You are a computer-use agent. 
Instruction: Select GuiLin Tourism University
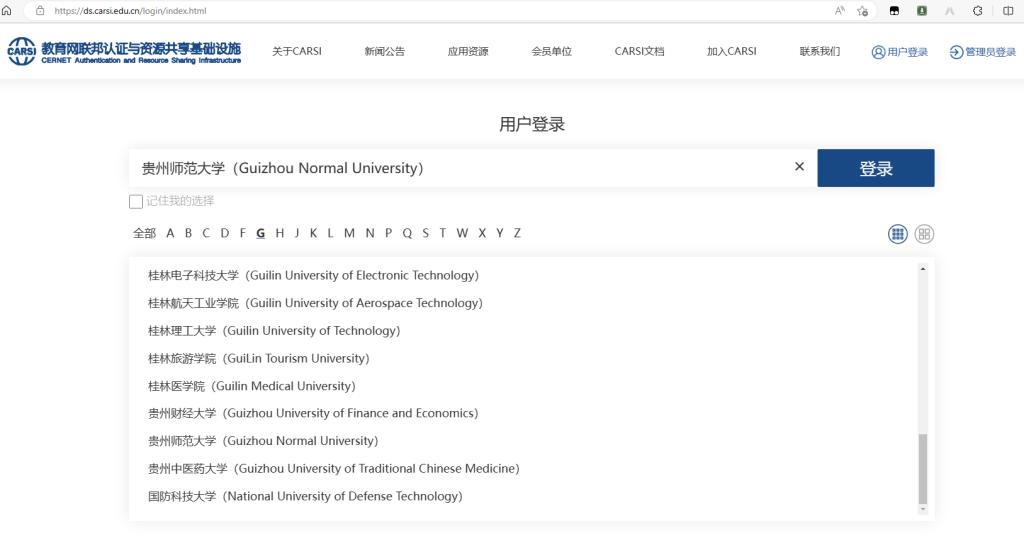coord(259,358)
